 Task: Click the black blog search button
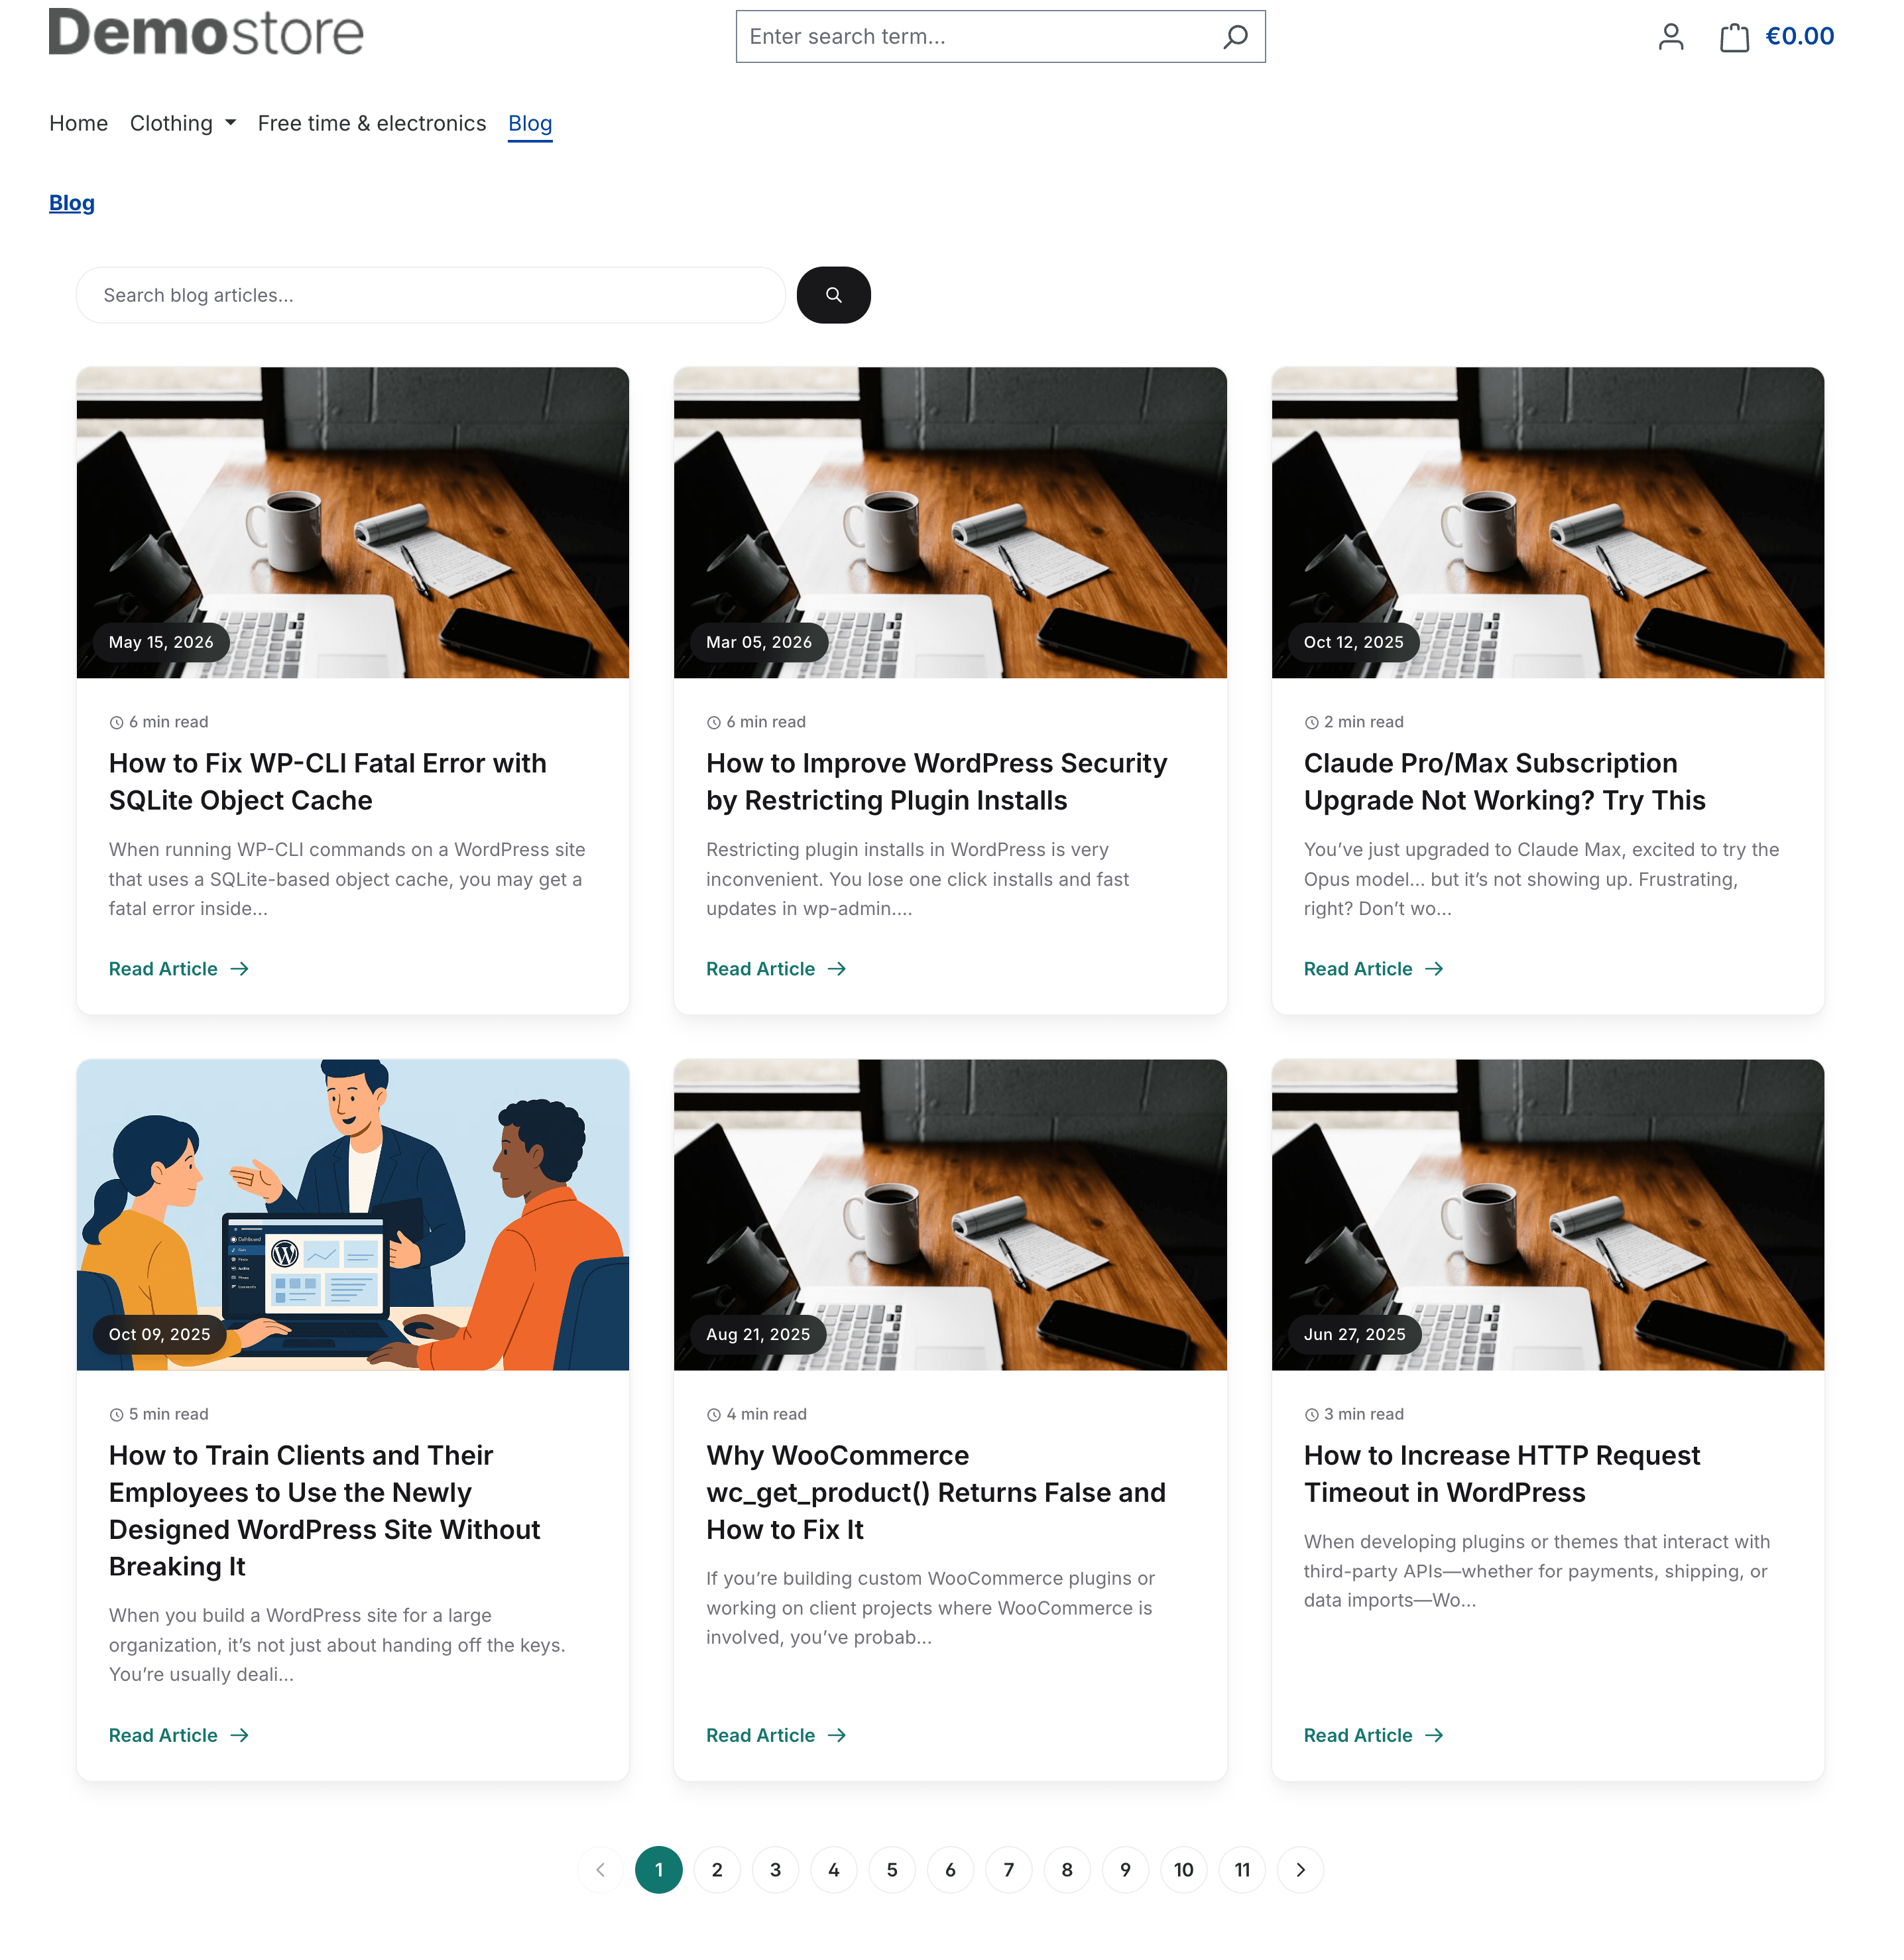tap(833, 295)
